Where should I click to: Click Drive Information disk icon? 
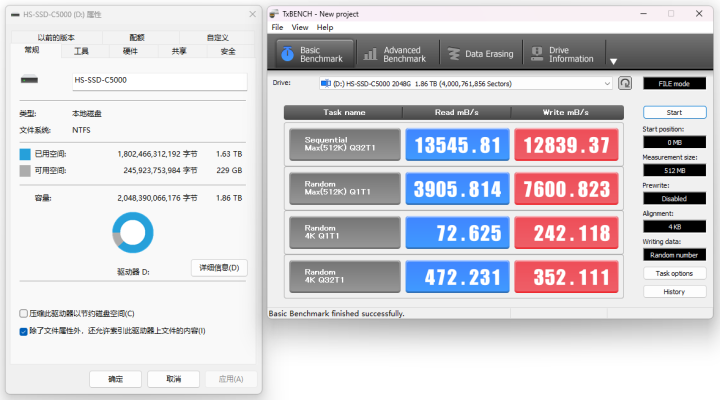[x=537, y=54]
